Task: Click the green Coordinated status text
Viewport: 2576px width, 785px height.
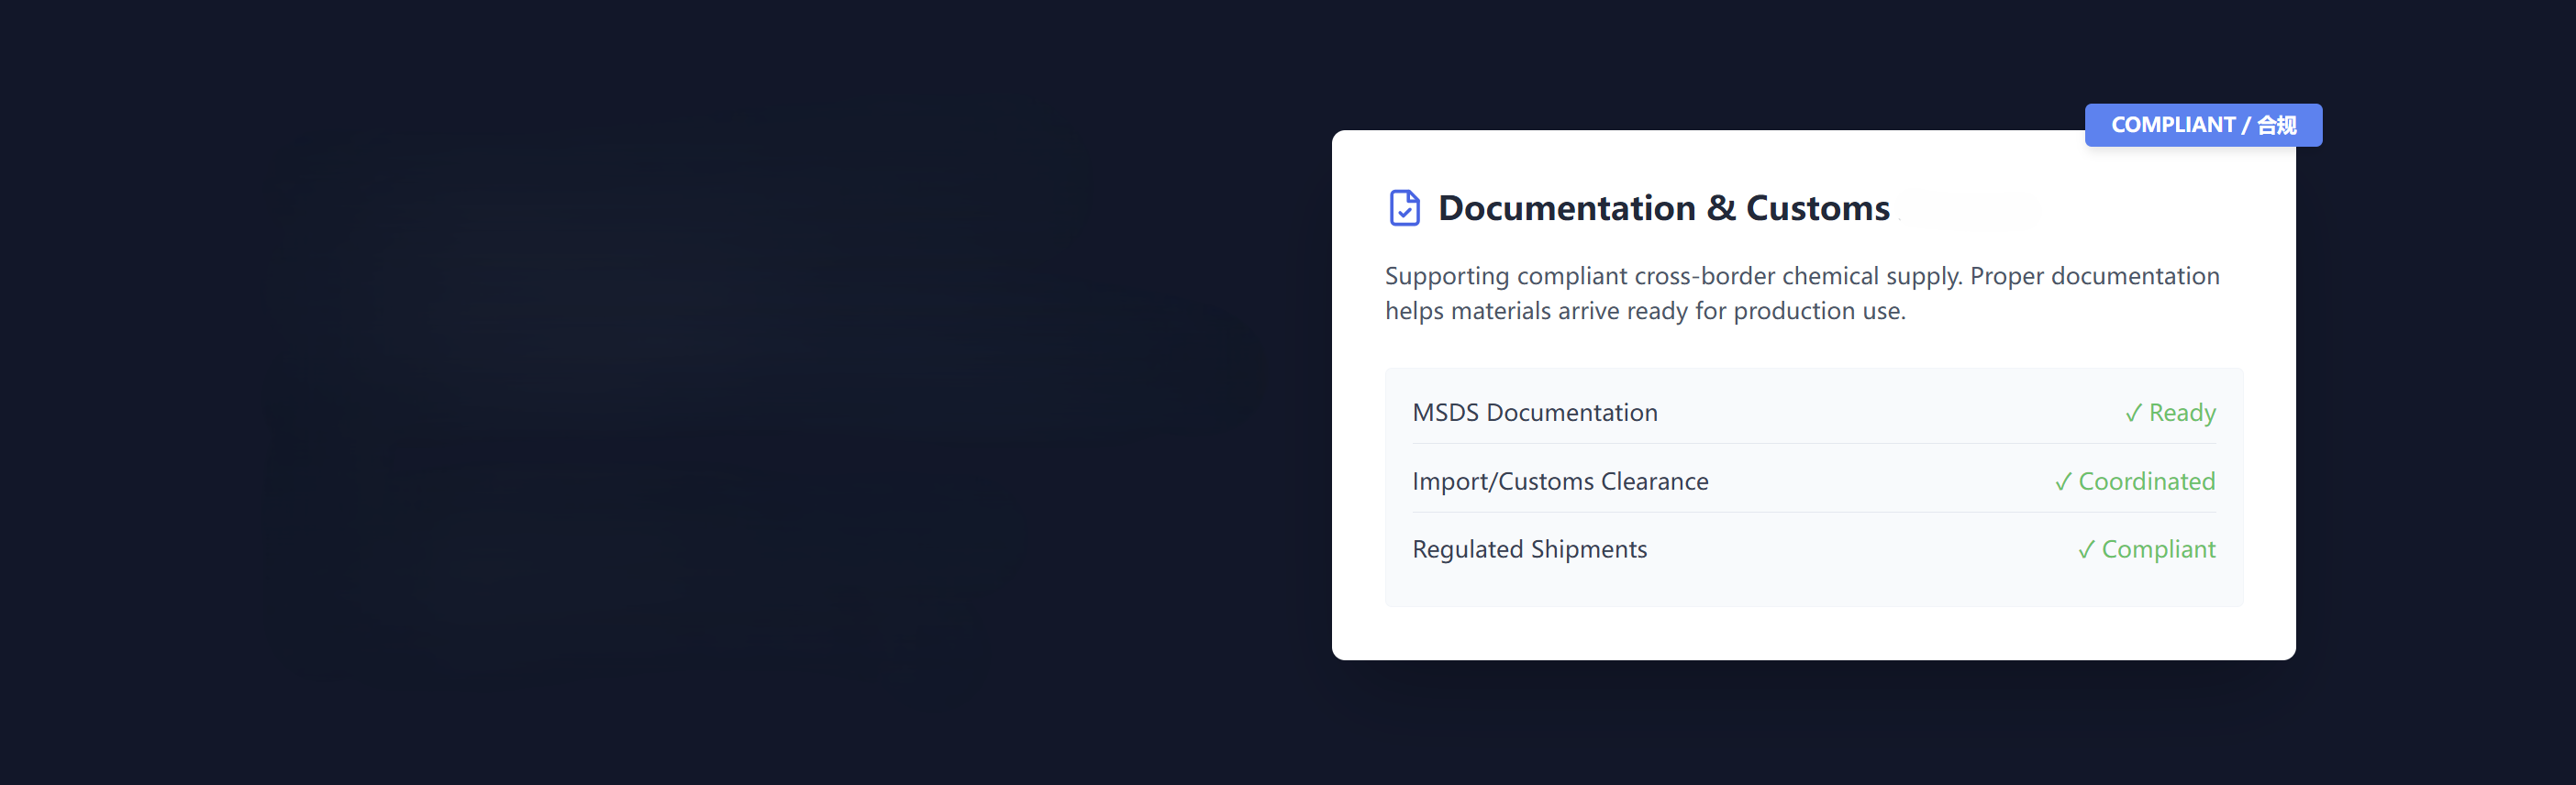Action: (x=2146, y=482)
